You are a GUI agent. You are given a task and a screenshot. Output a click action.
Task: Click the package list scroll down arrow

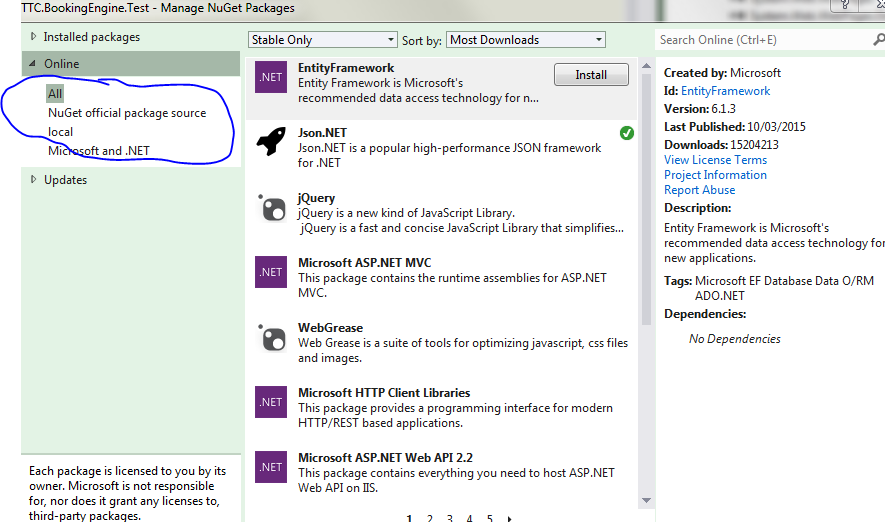[x=647, y=501]
